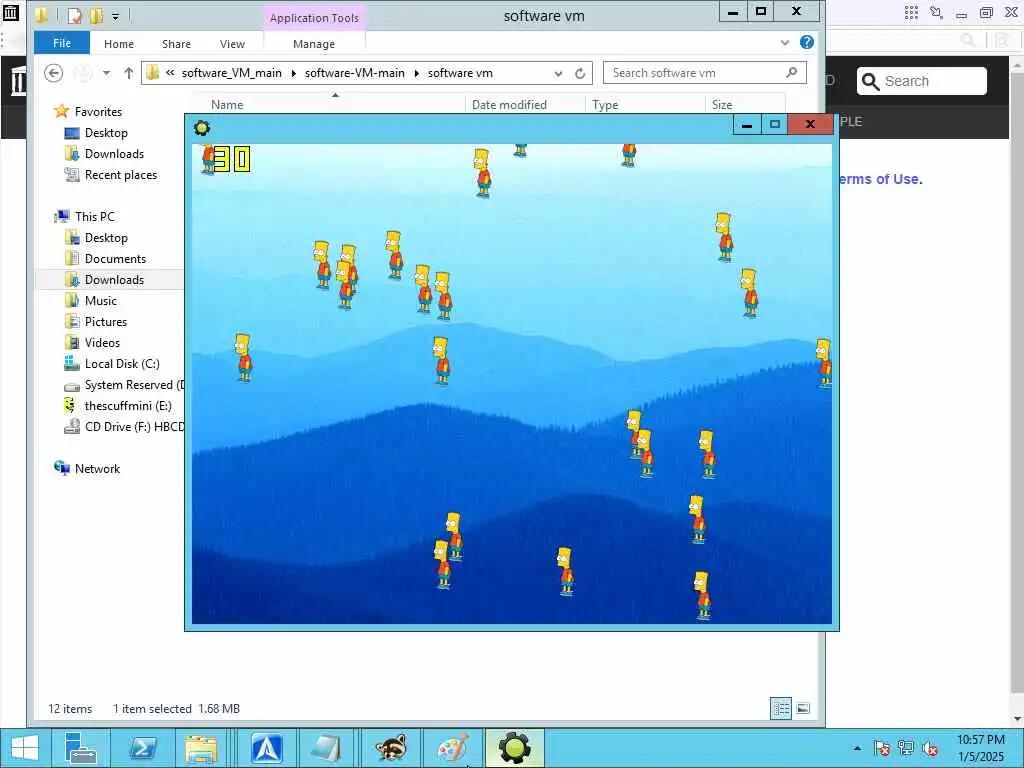Select the Manage ribbon tab
This screenshot has width=1024, height=768.
pyautogui.click(x=314, y=44)
